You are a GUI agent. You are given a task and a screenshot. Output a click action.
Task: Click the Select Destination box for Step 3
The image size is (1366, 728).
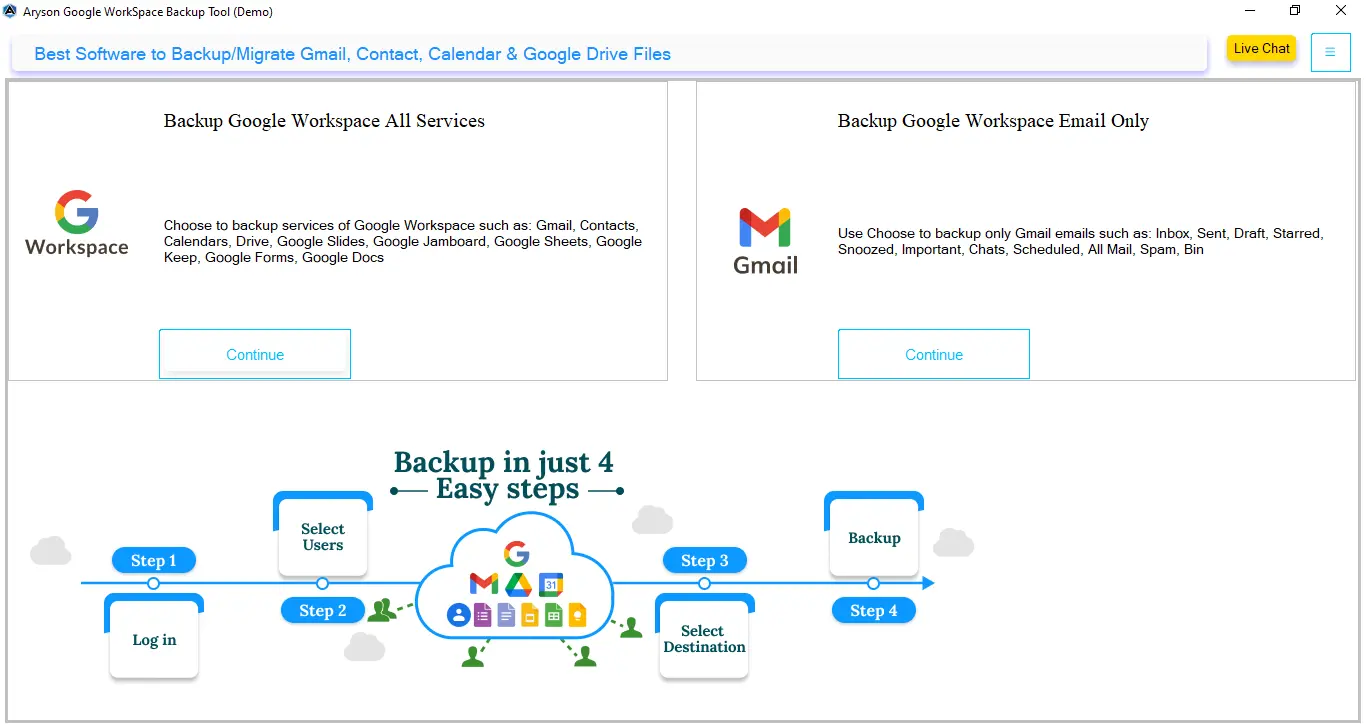[x=704, y=638]
